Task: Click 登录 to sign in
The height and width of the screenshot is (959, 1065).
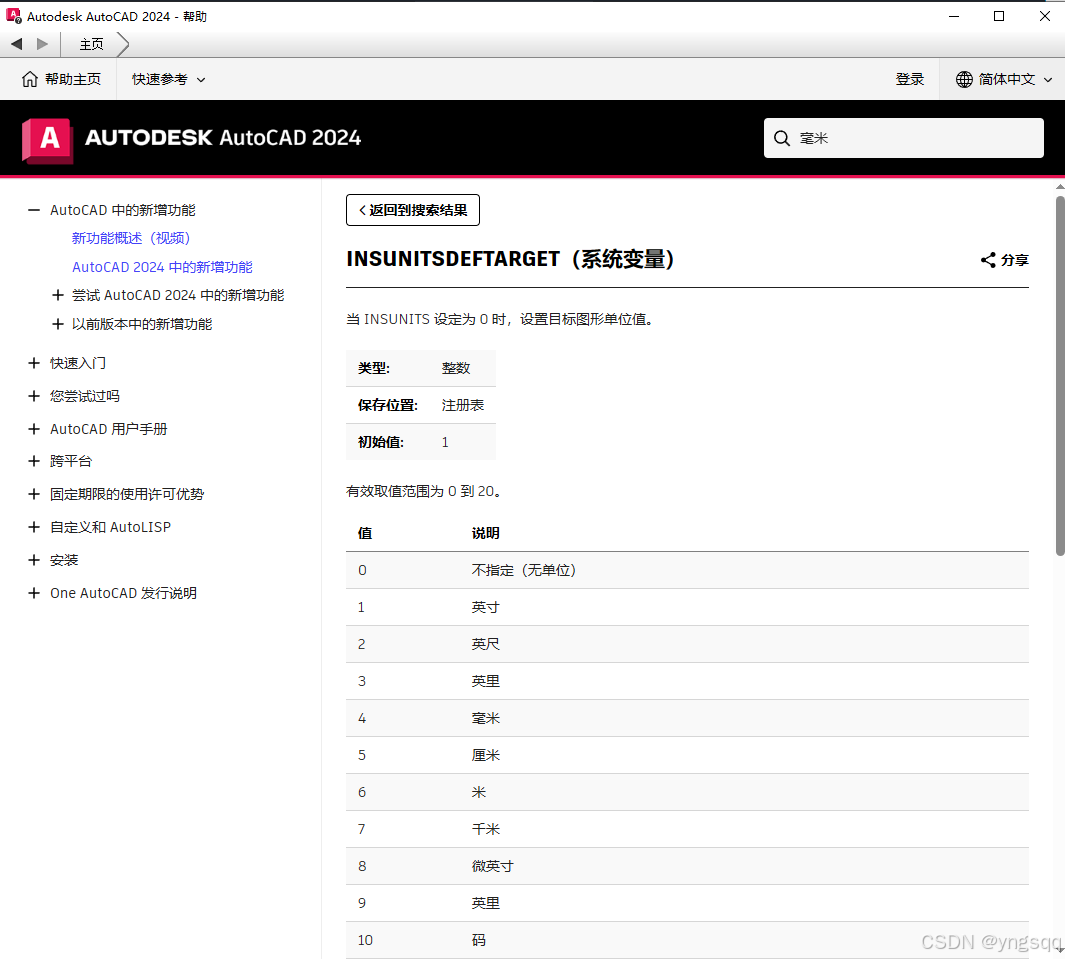Action: (909, 79)
